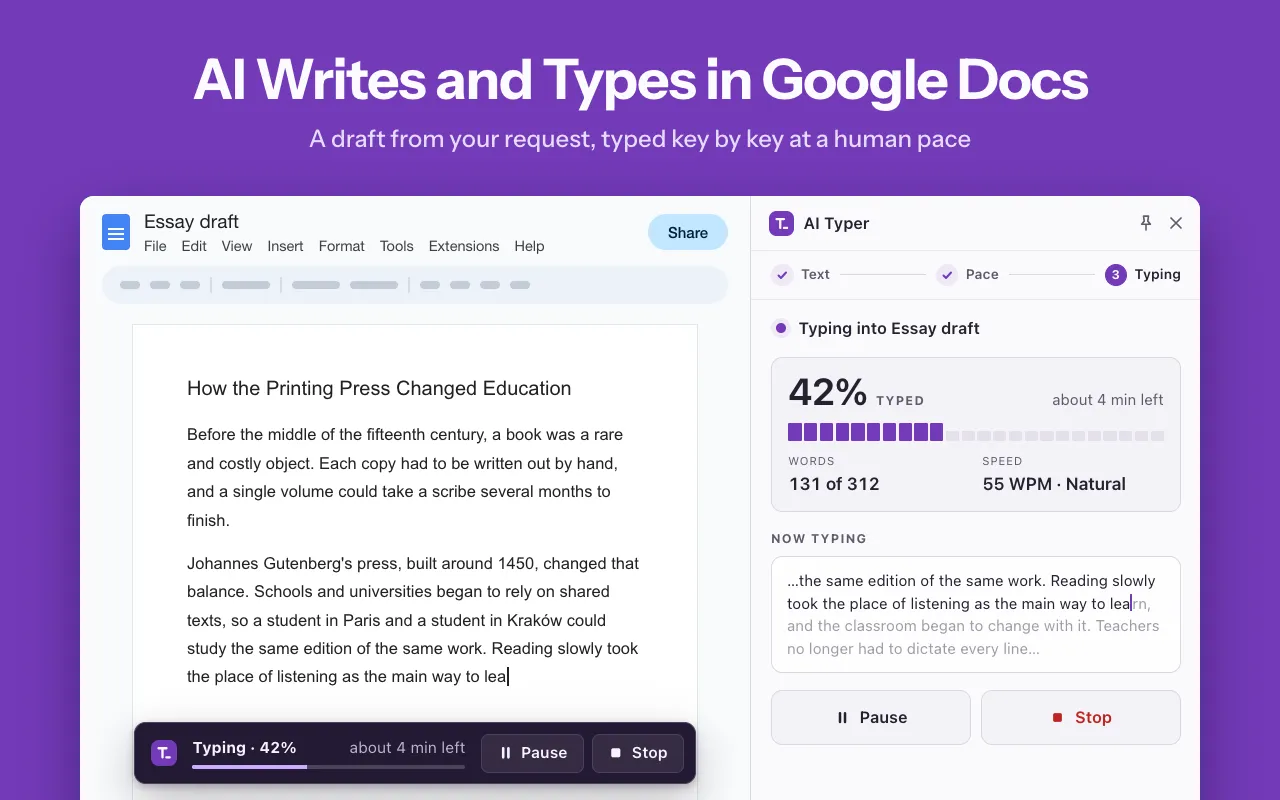Select the Typing step tab
Screen dimensions: 1280x800
(x=1143, y=274)
